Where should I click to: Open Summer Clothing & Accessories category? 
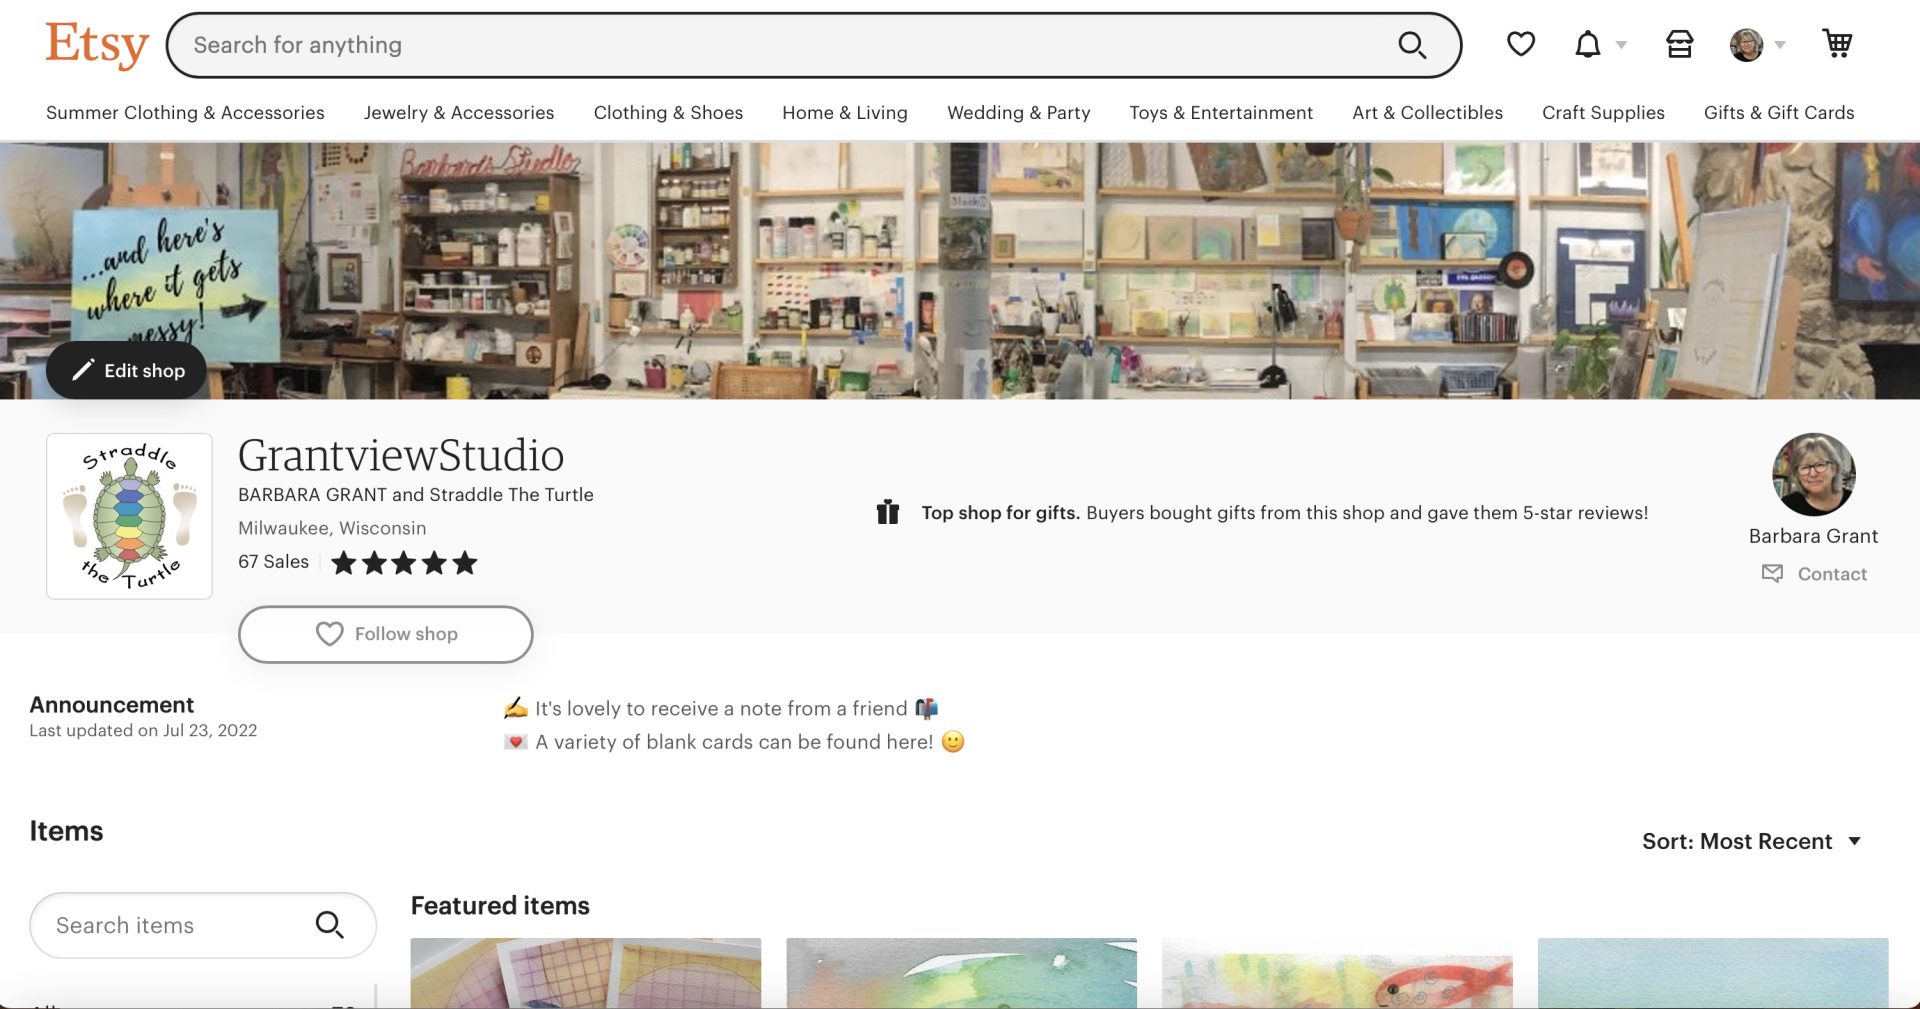(185, 113)
